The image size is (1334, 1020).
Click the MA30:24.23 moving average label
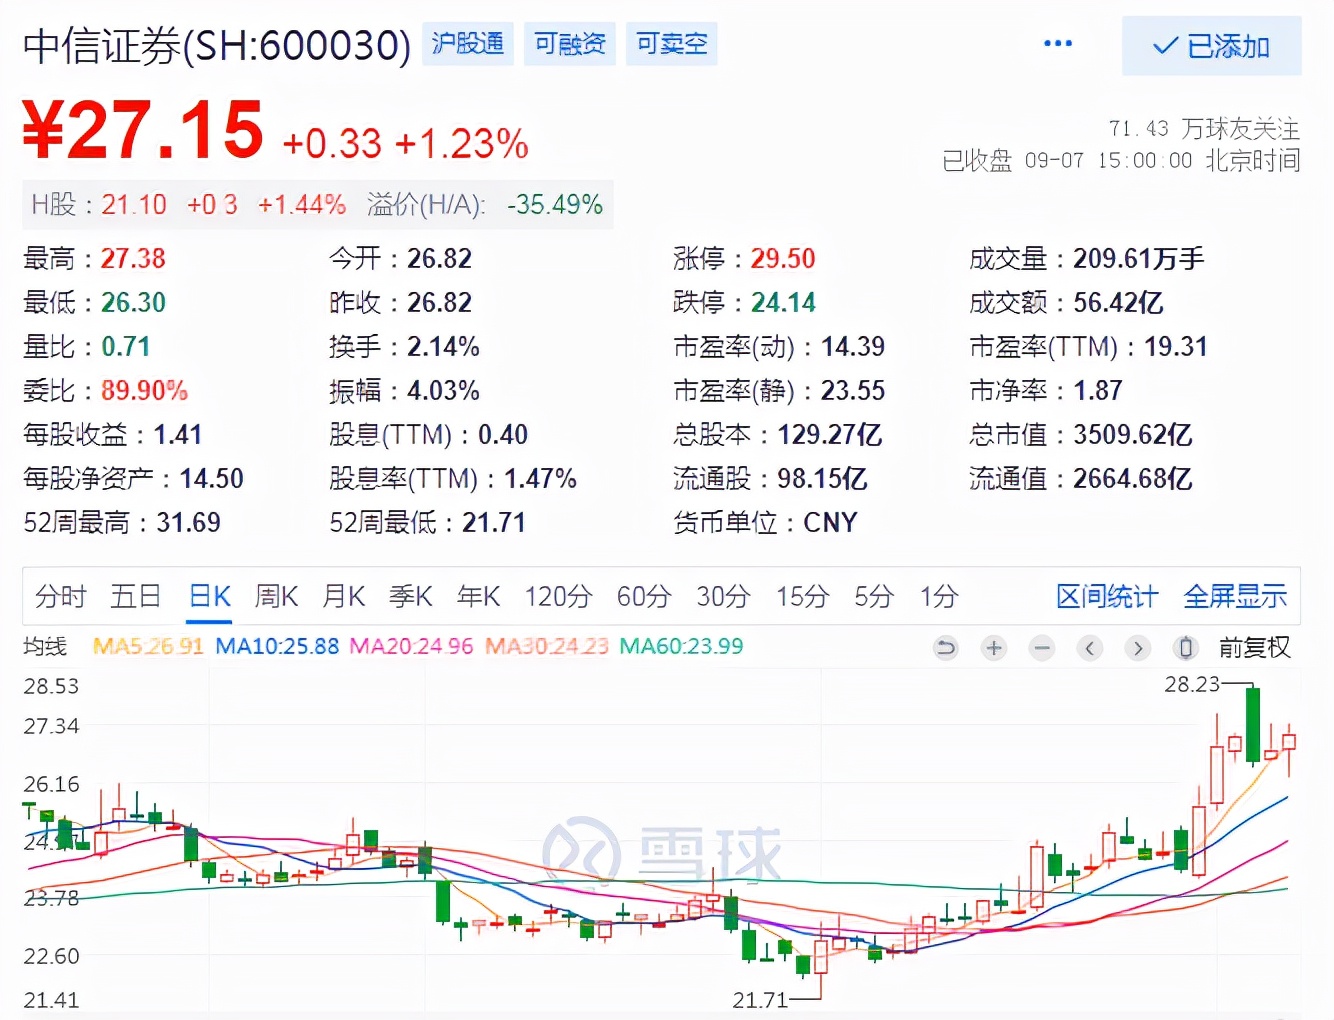547,646
